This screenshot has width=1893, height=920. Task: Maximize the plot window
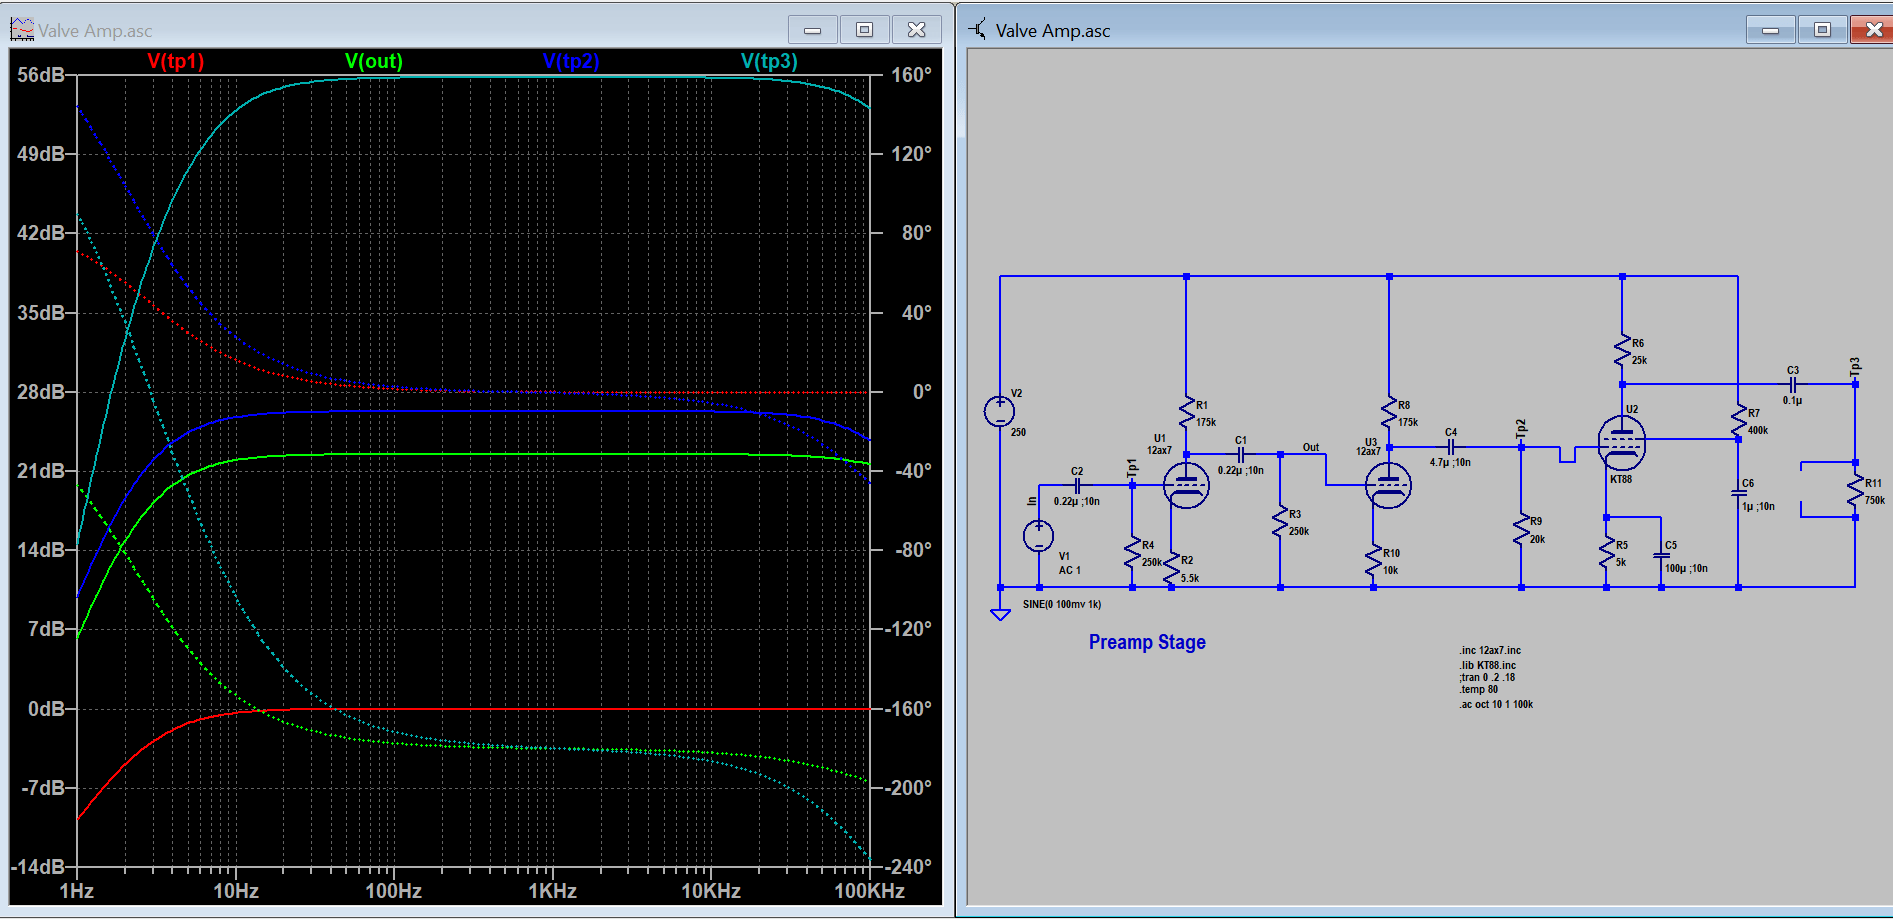point(865,30)
